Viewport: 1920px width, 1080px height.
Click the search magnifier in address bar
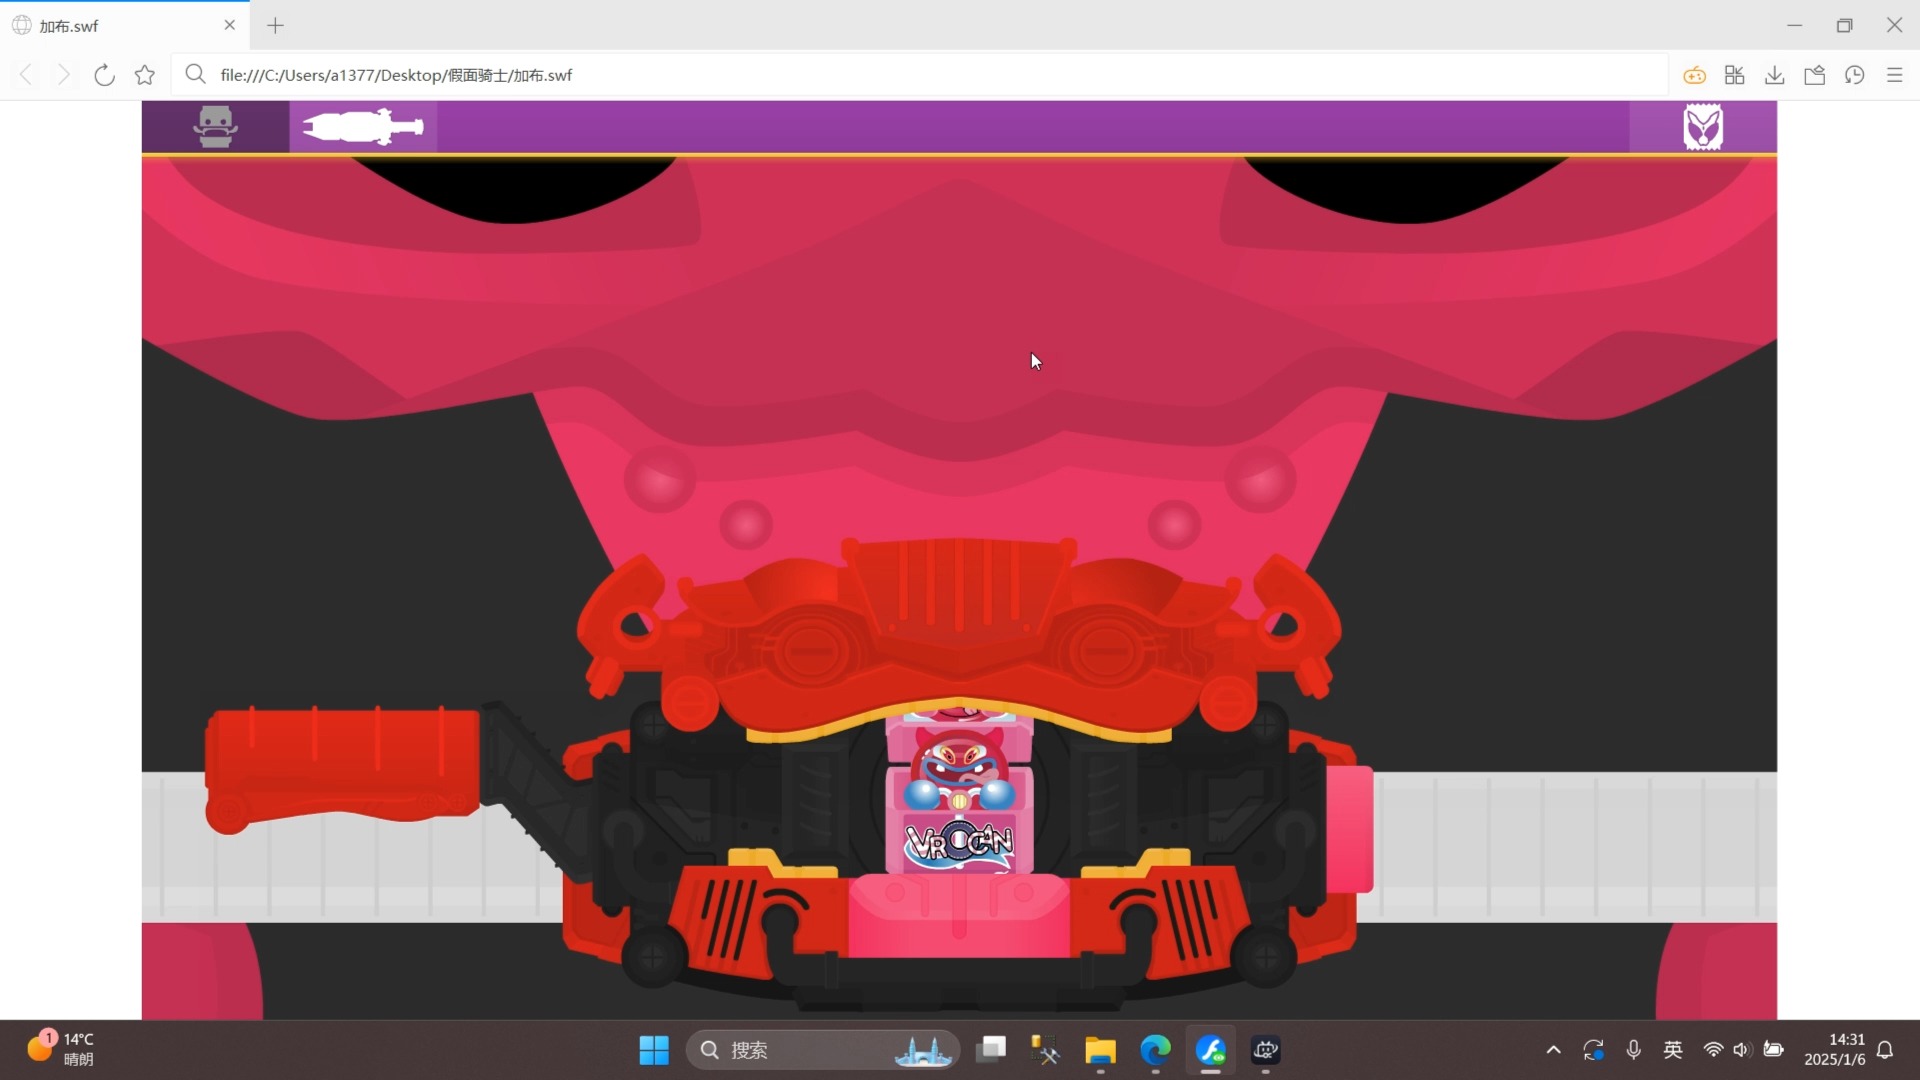click(x=196, y=75)
